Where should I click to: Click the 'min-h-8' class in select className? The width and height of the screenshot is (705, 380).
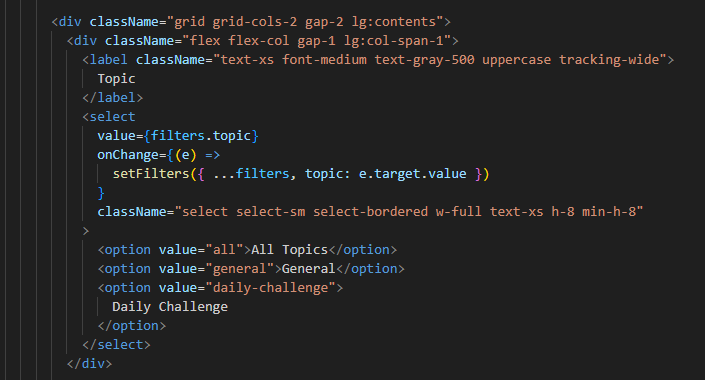click(609, 212)
